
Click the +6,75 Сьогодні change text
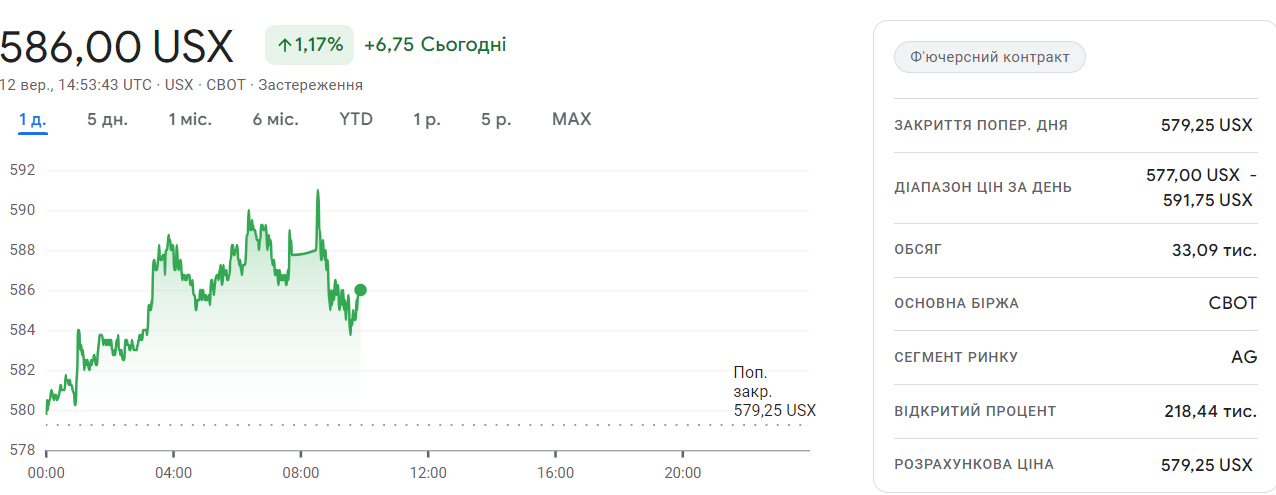[435, 45]
